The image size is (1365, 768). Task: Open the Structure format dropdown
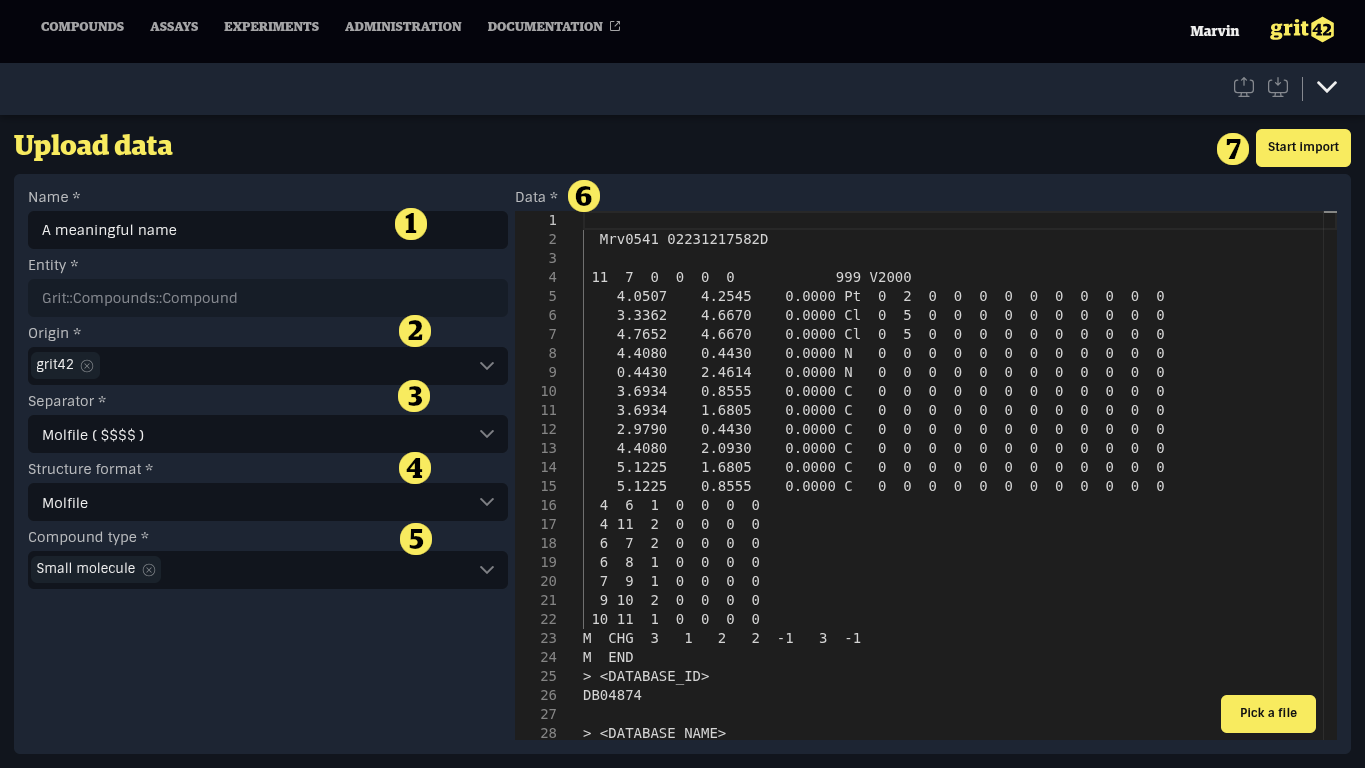[x=268, y=502]
